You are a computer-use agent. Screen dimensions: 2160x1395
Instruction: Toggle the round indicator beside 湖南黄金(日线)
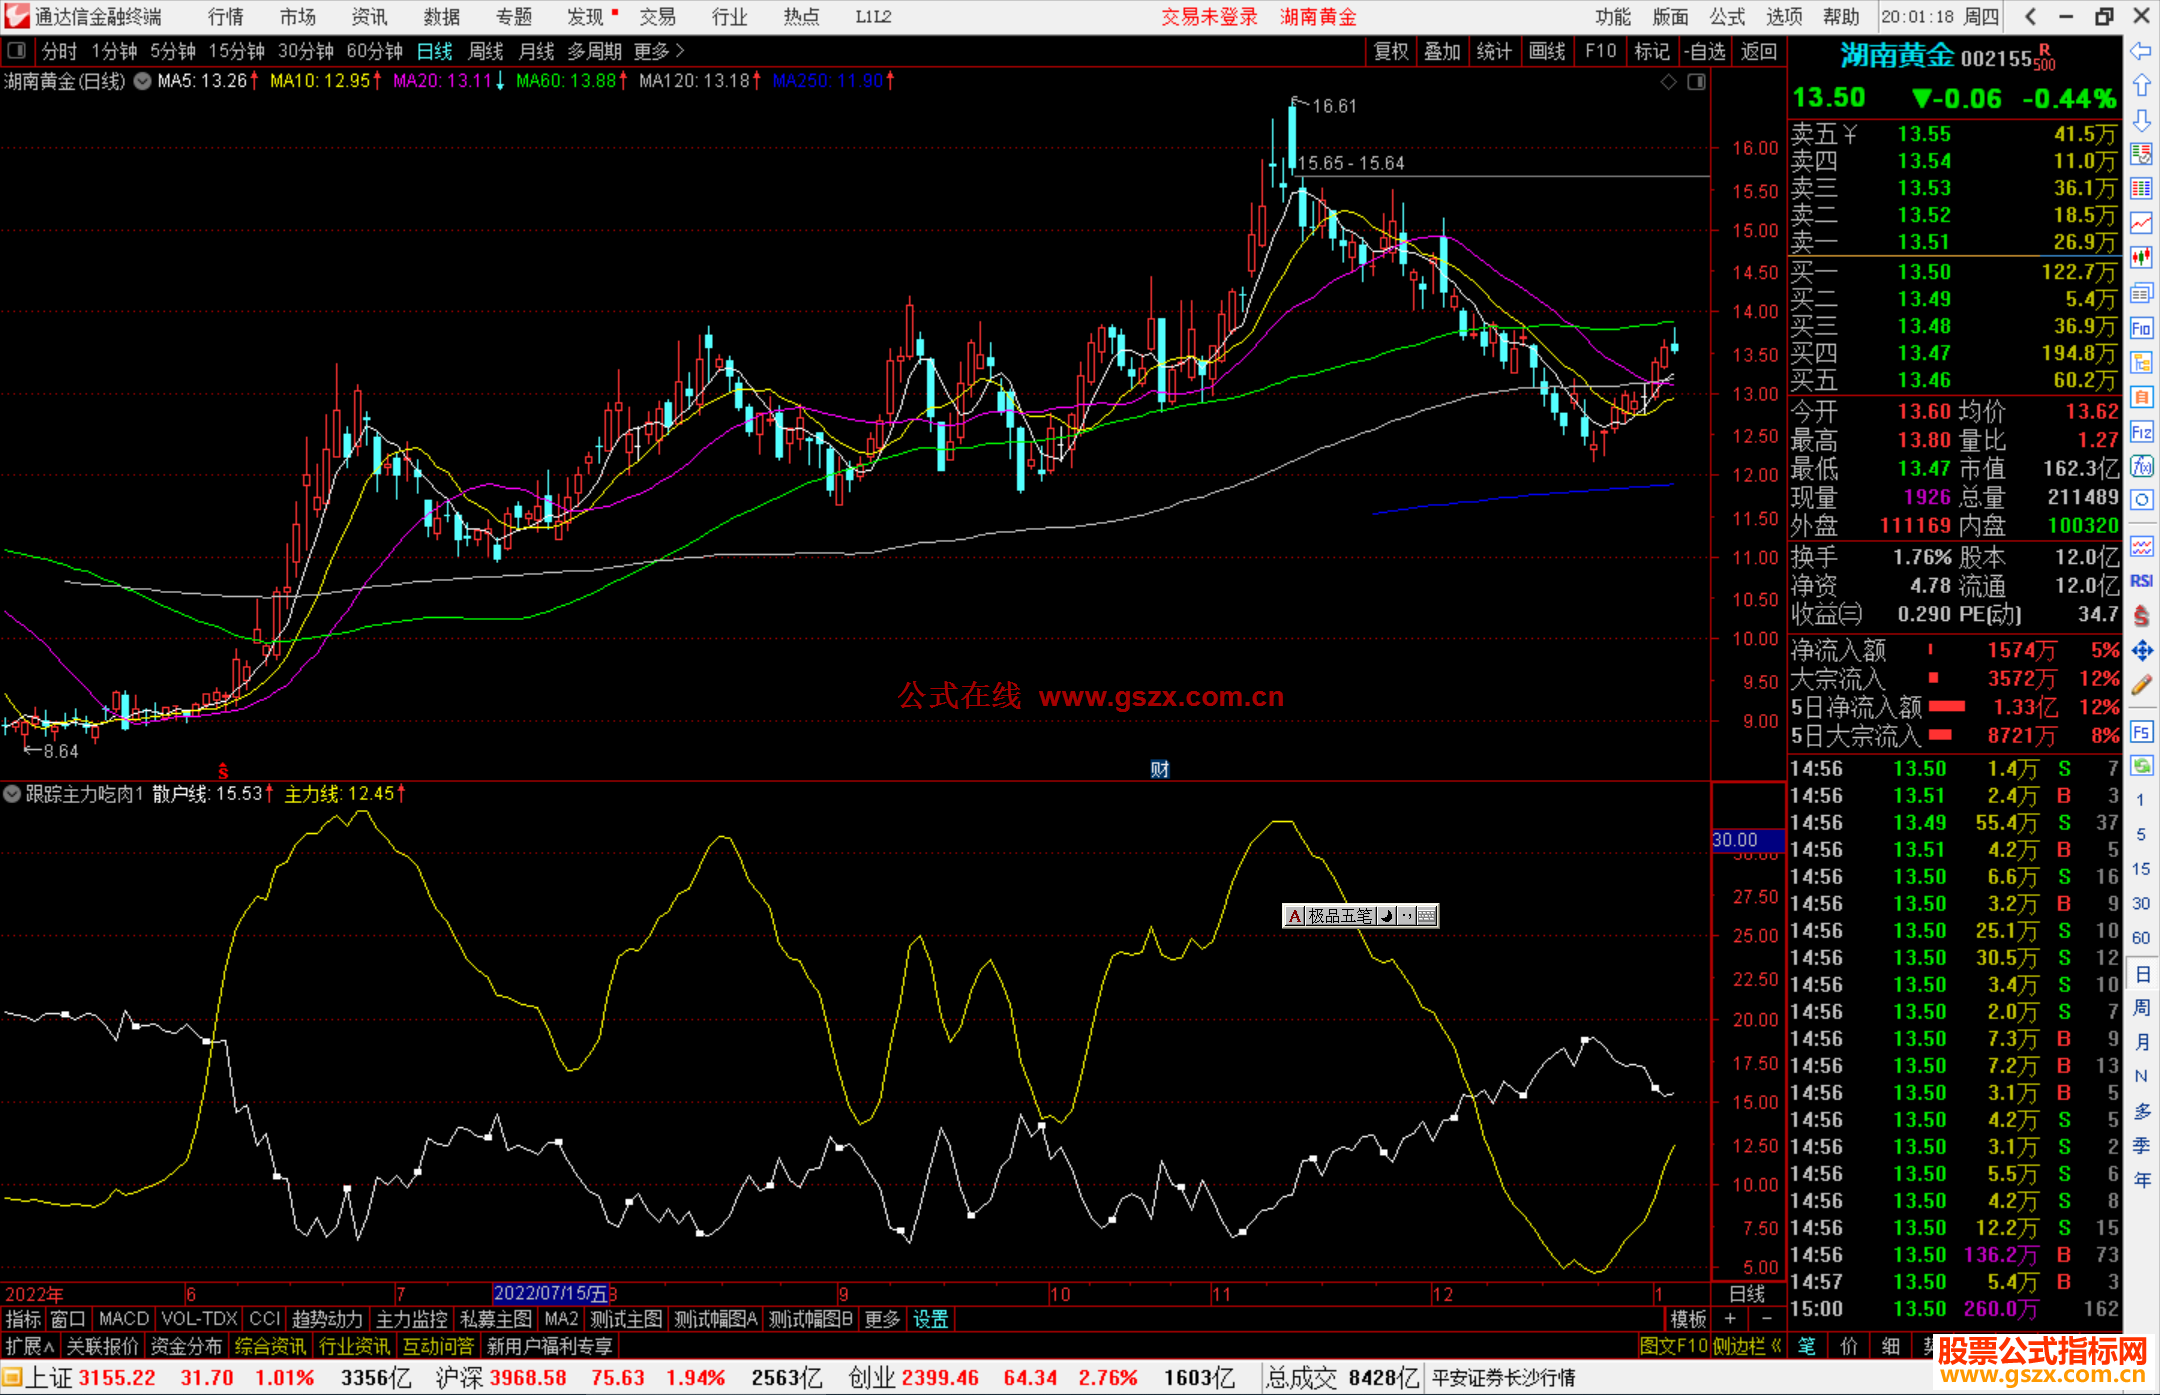143,81
